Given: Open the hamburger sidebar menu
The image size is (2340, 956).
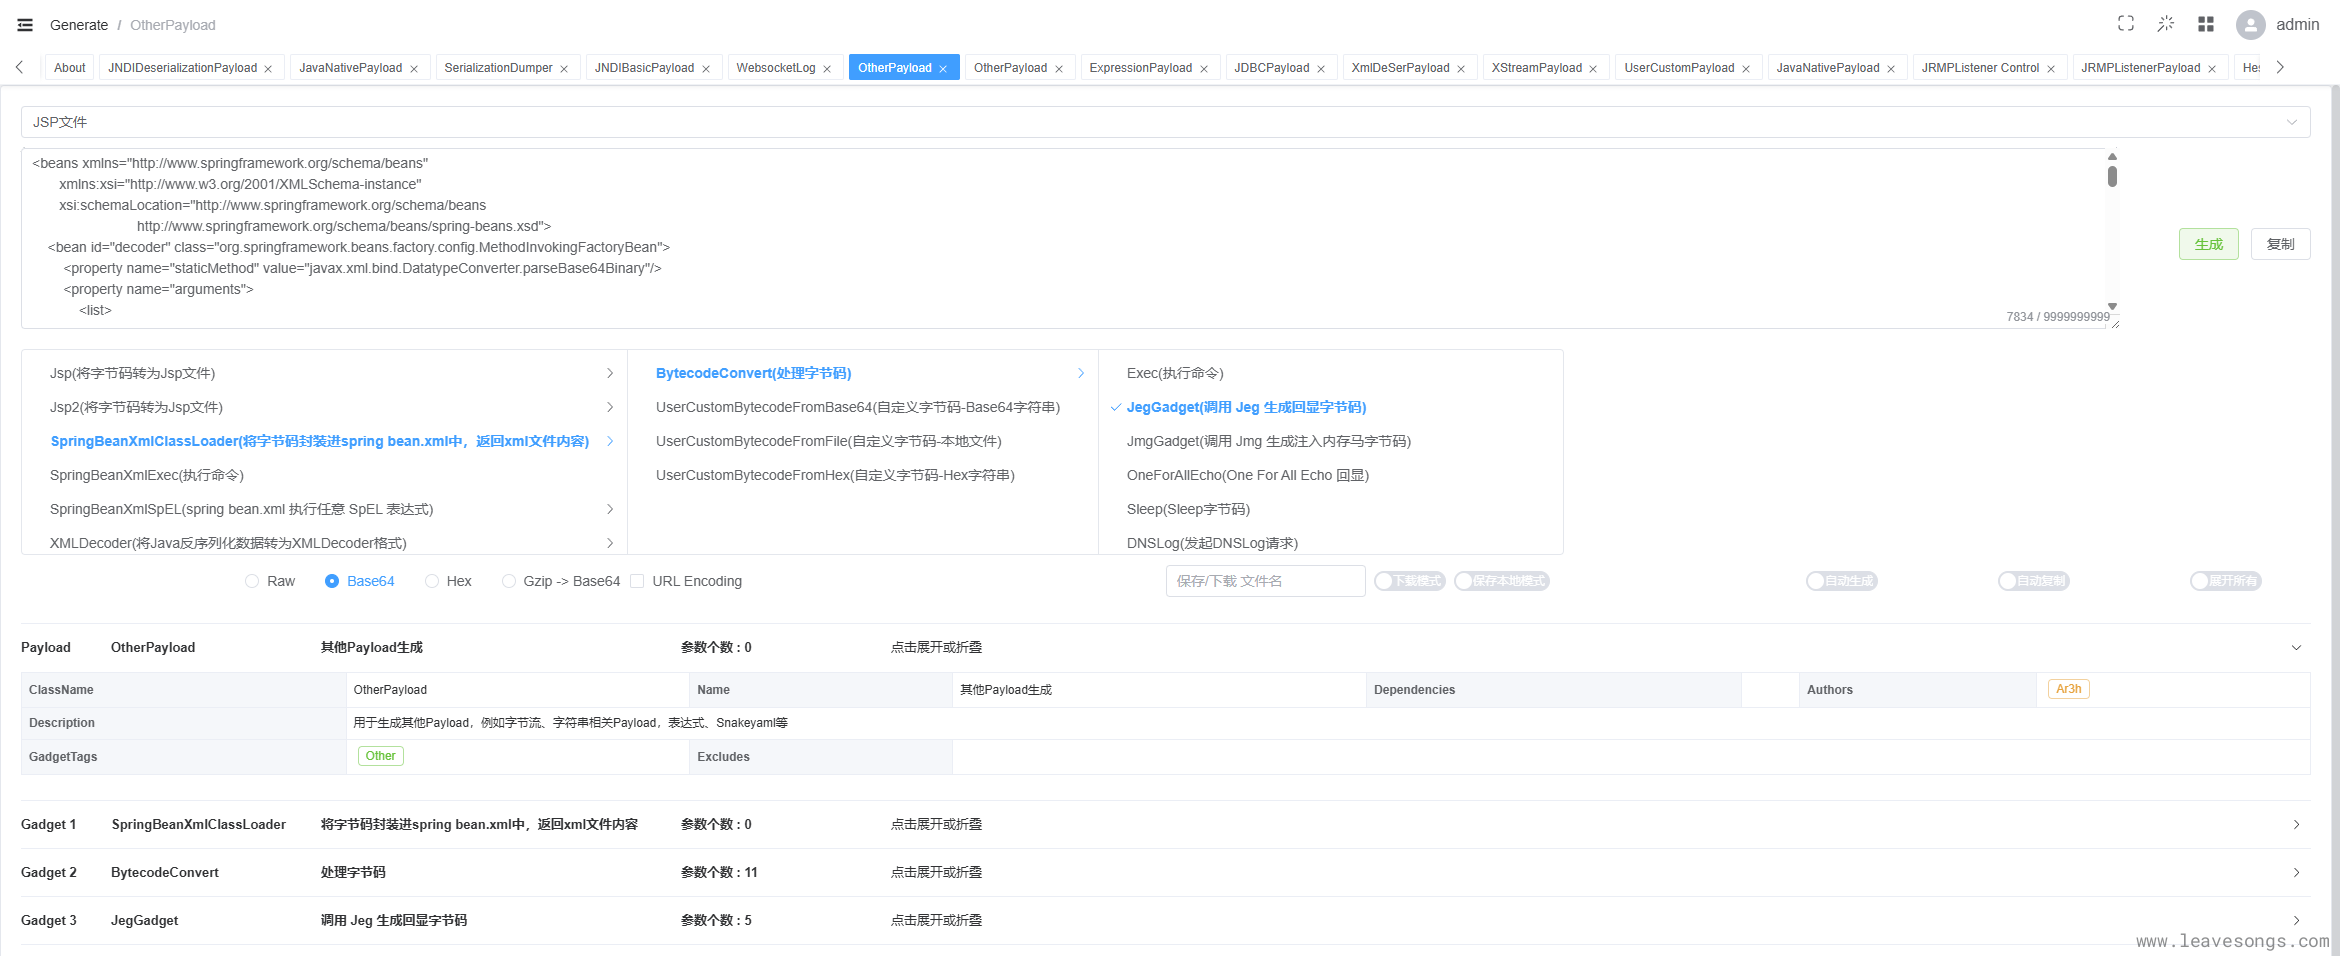Looking at the screenshot, I should coord(25,25).
